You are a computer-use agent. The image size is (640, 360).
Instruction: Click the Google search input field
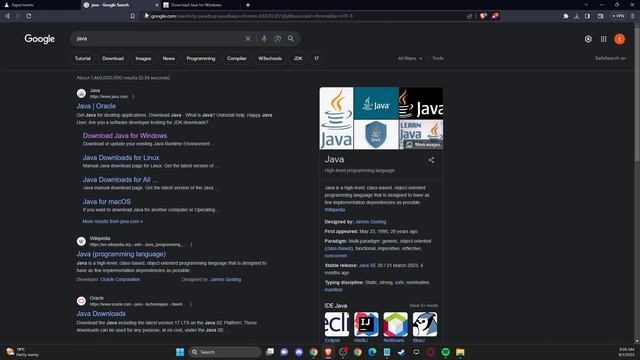pos(159,39)
